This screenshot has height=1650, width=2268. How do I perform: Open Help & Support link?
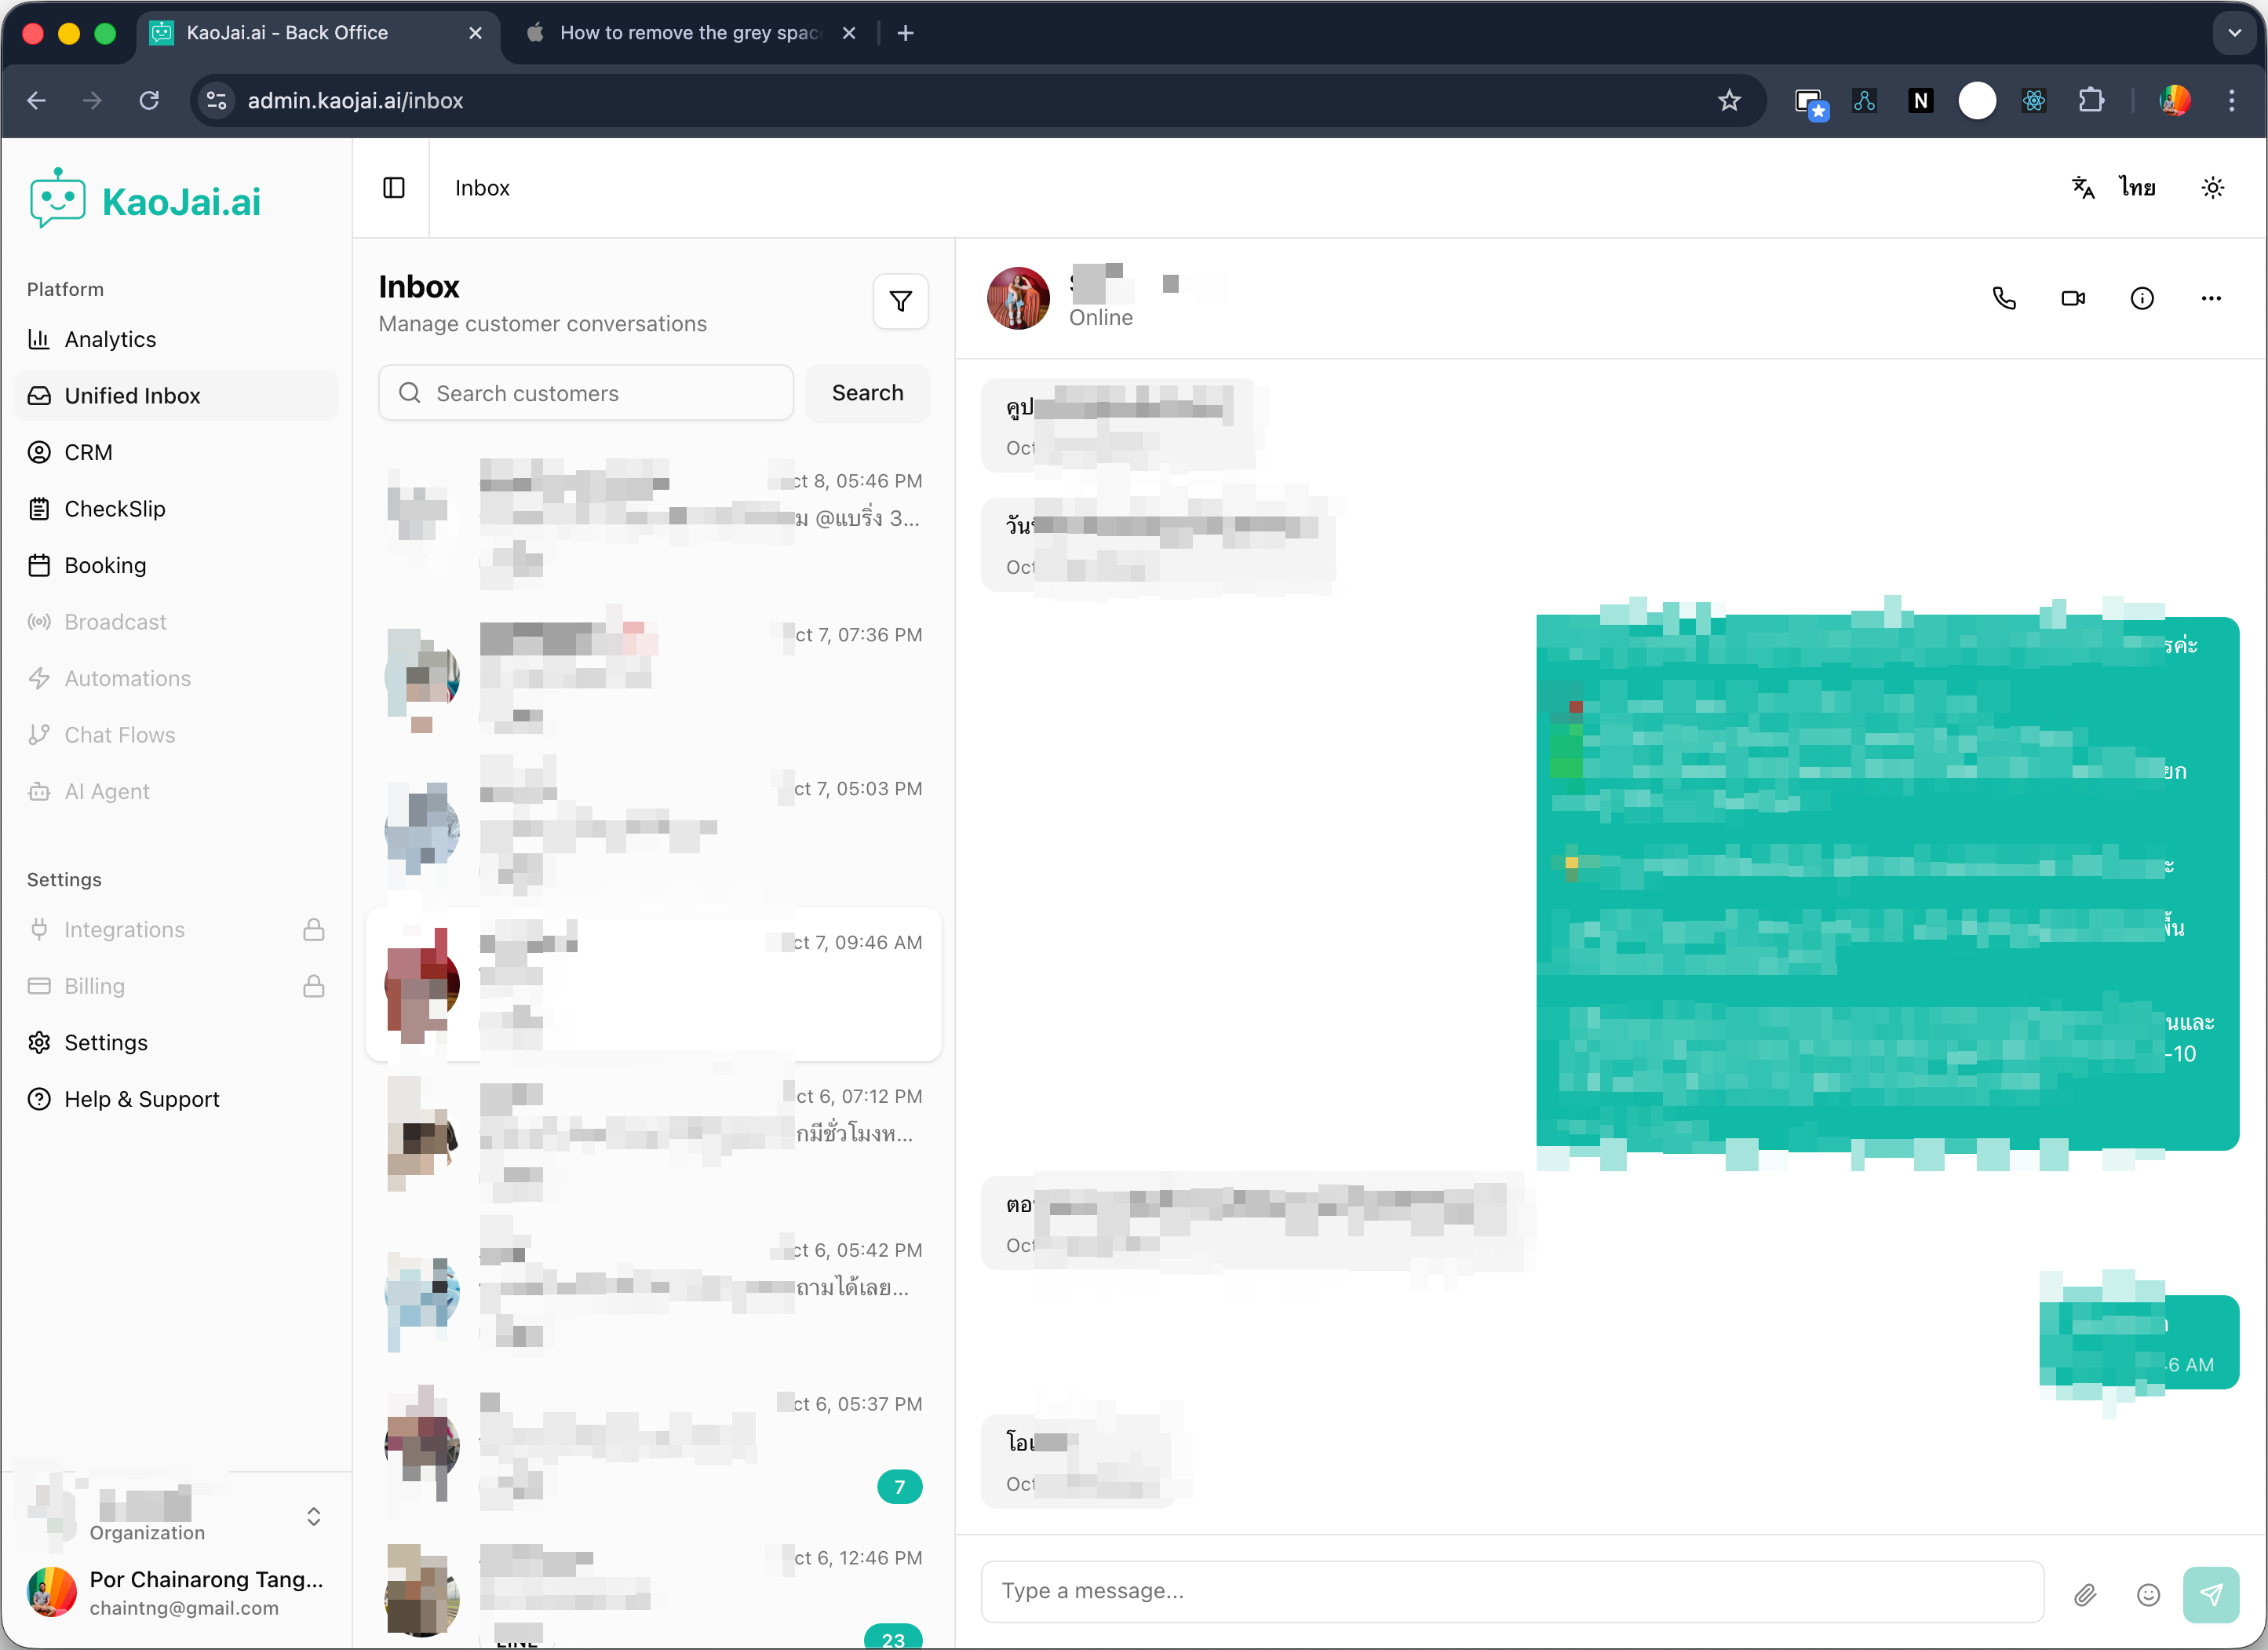pos(141,1099)
